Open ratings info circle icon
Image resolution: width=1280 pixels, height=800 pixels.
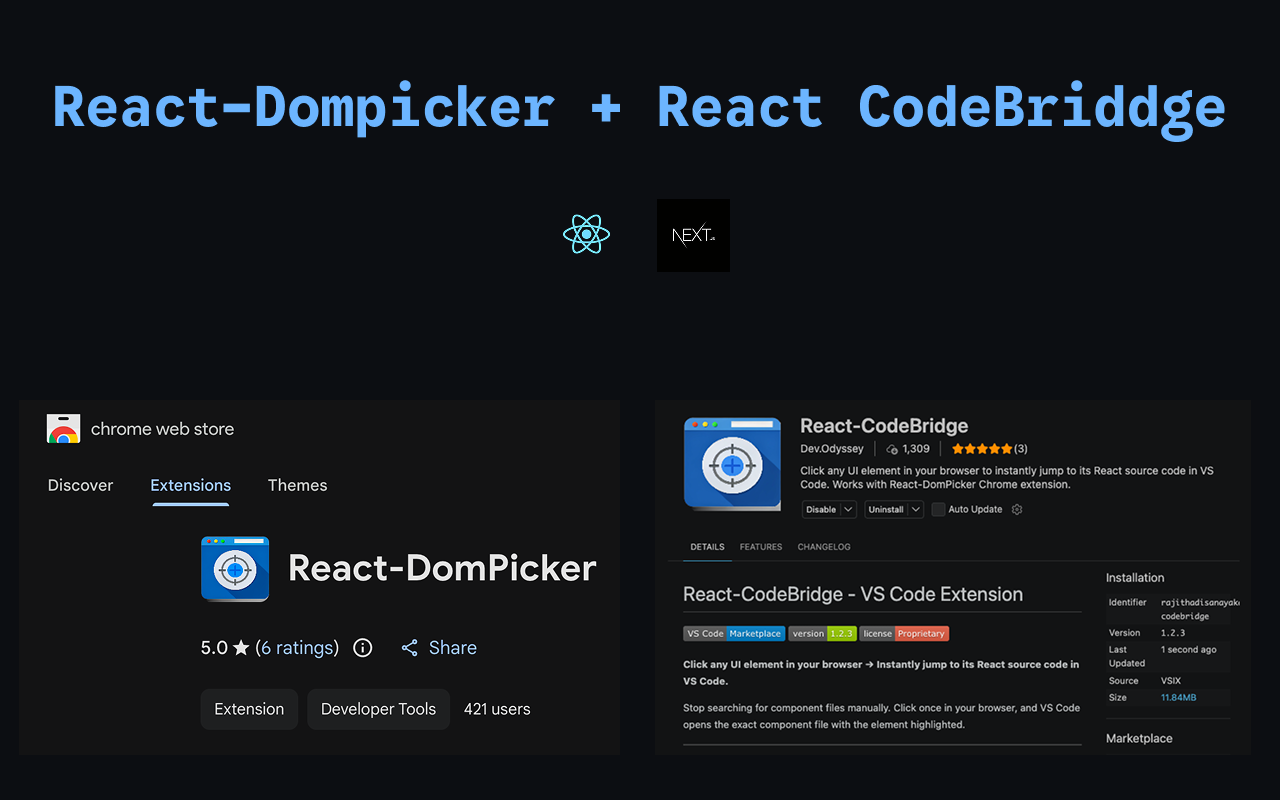(x=363, y=648)
